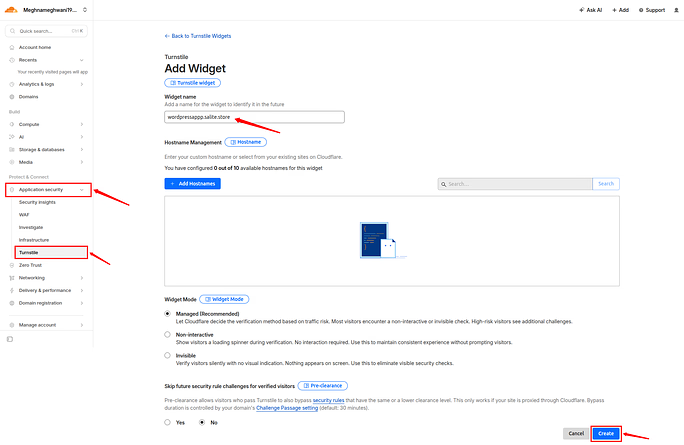Expand the Media section chevron
Screen dimensions: 684x445
[x=82, y=162]
